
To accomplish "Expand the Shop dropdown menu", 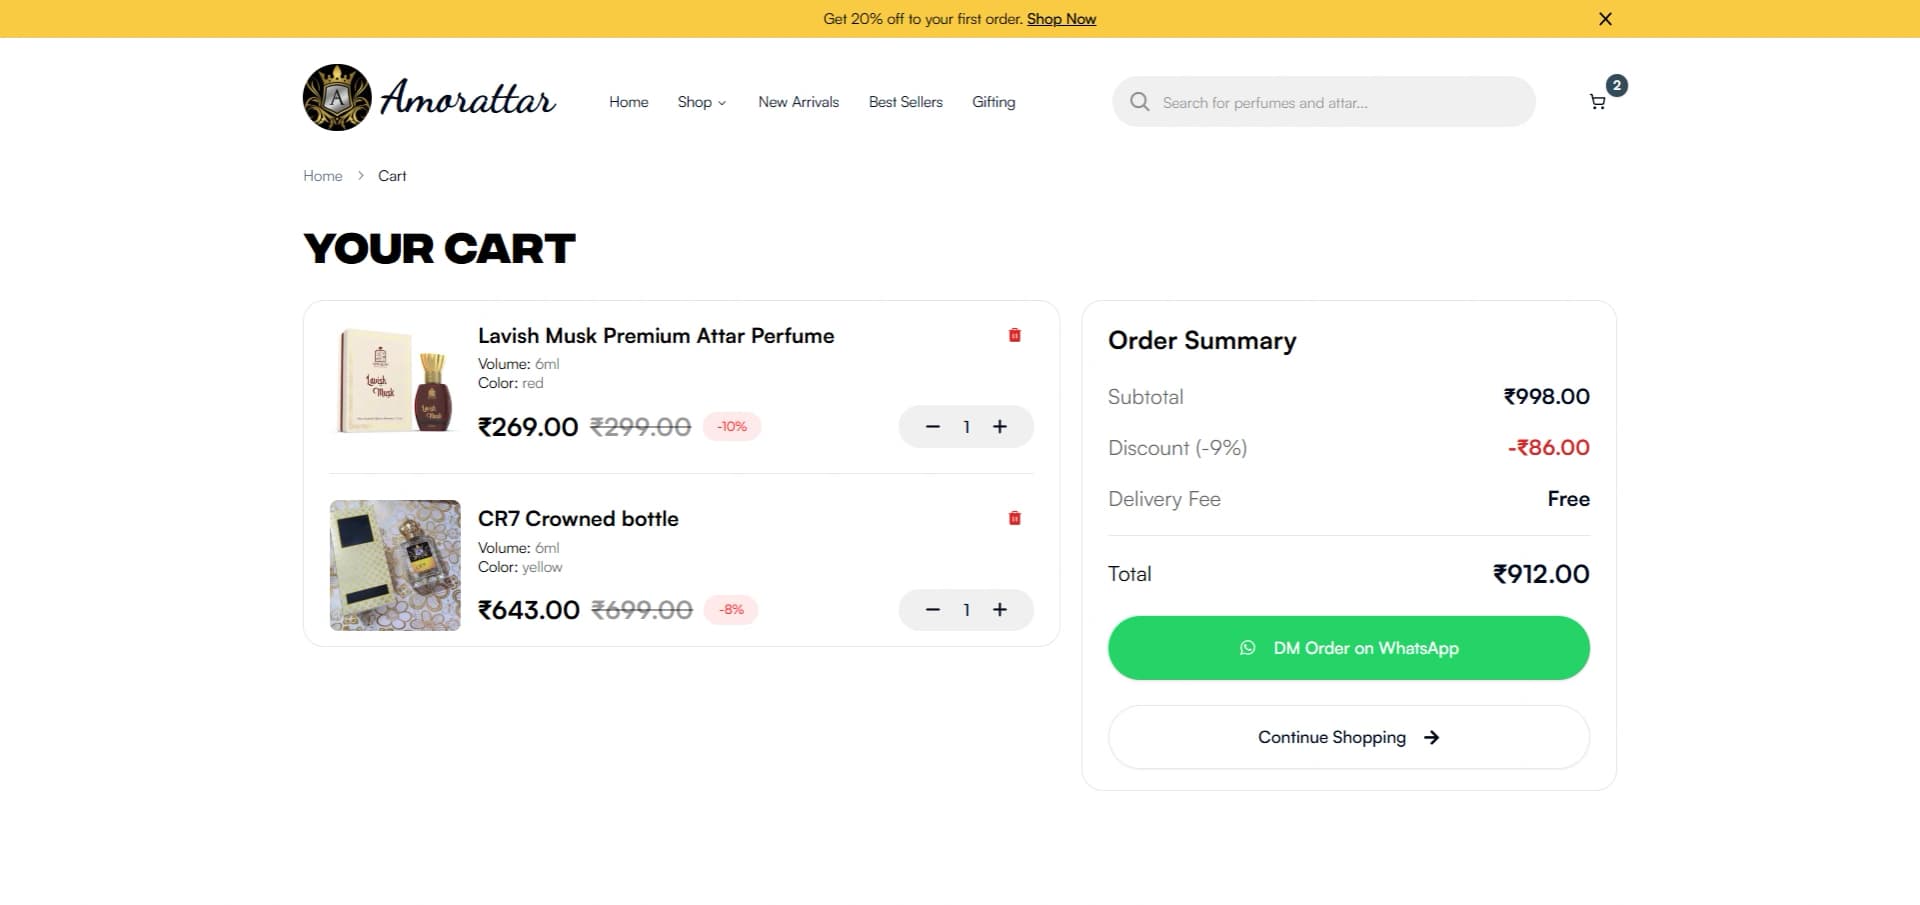I will point(701,102).
